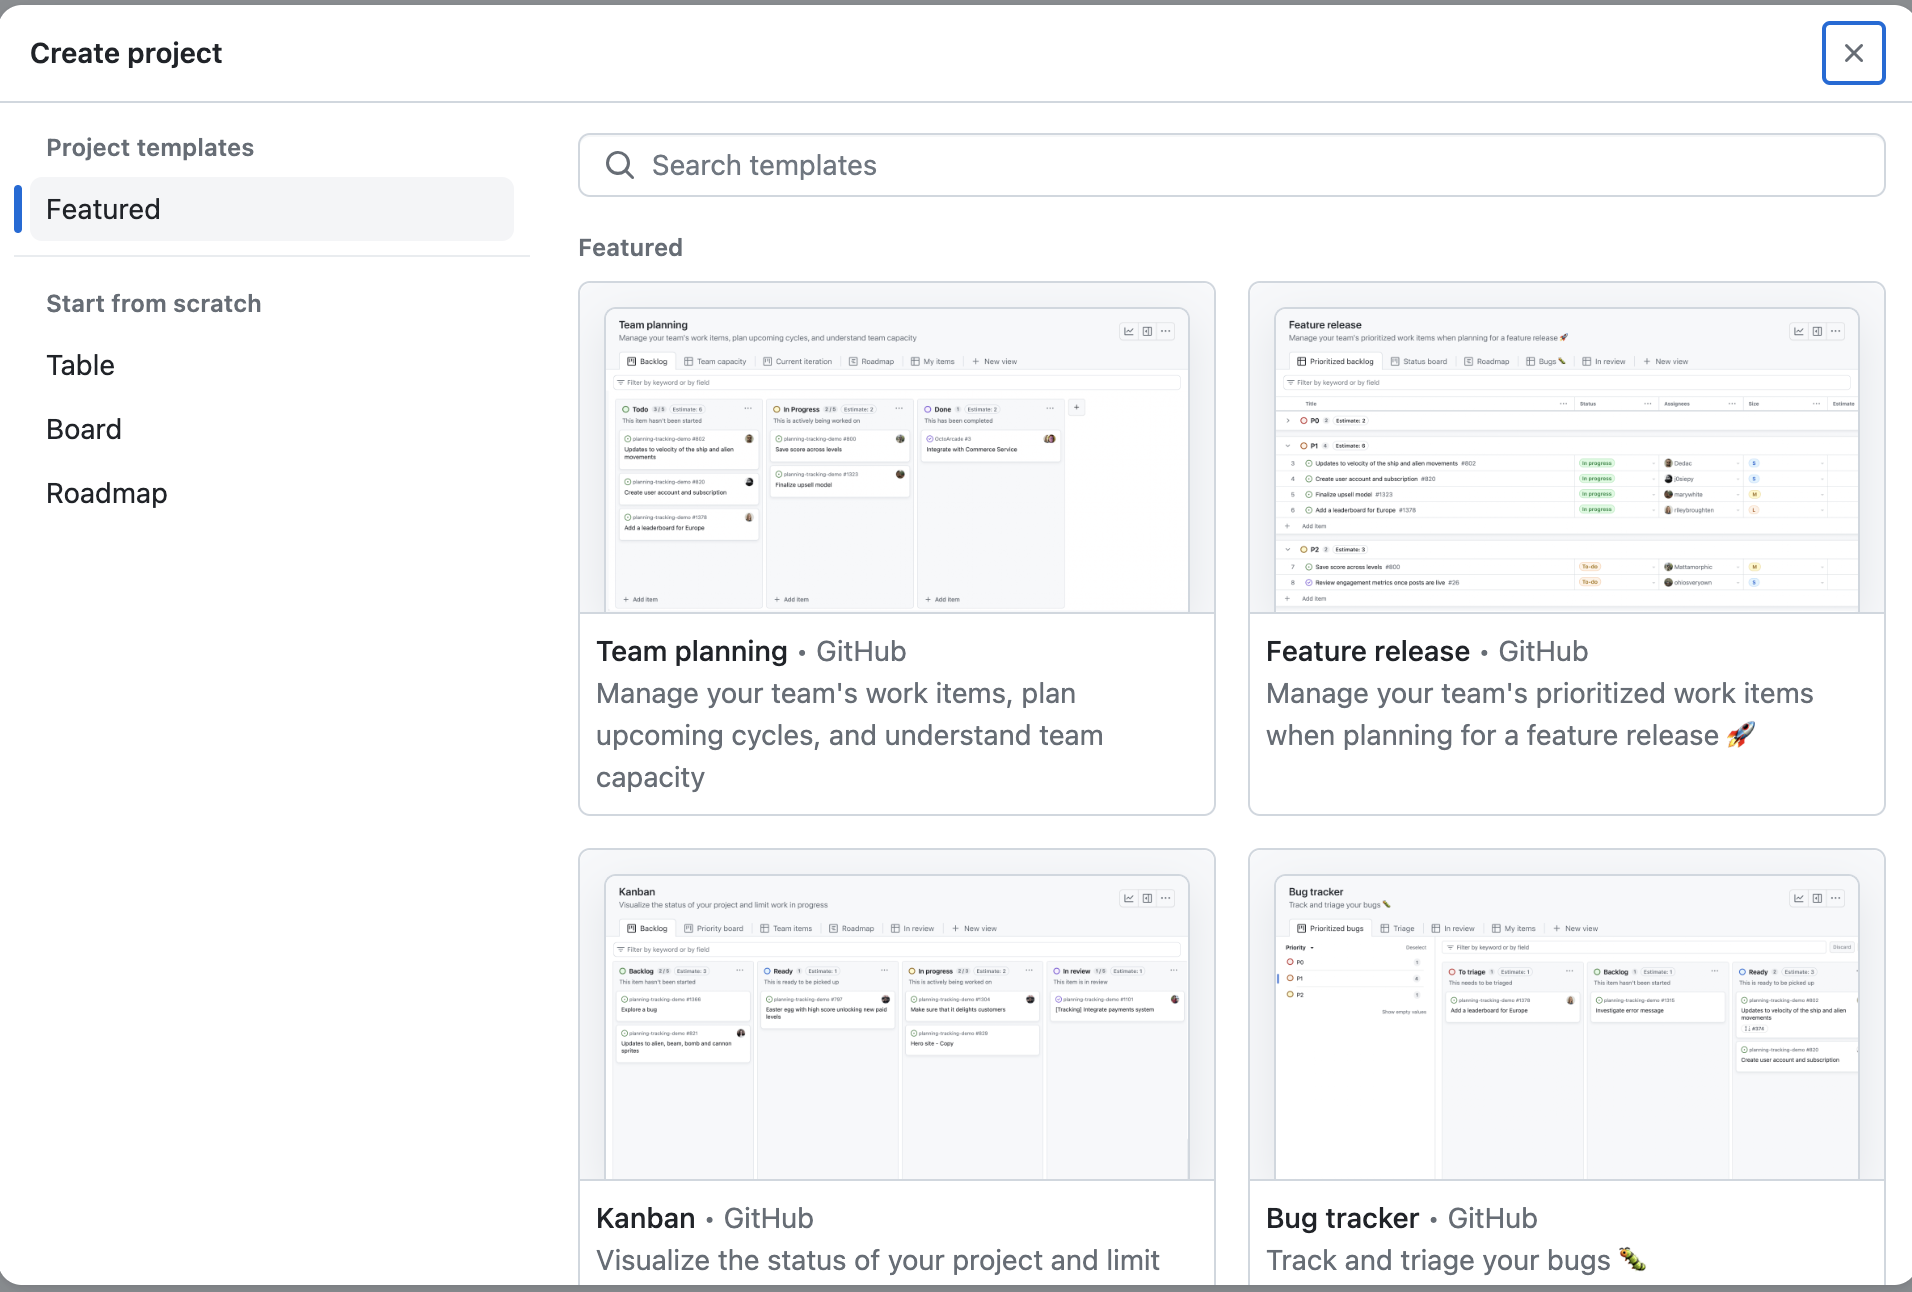Select Board under Start from scratch
This screenshot has width=1912, height=1292.
point(84,429)
